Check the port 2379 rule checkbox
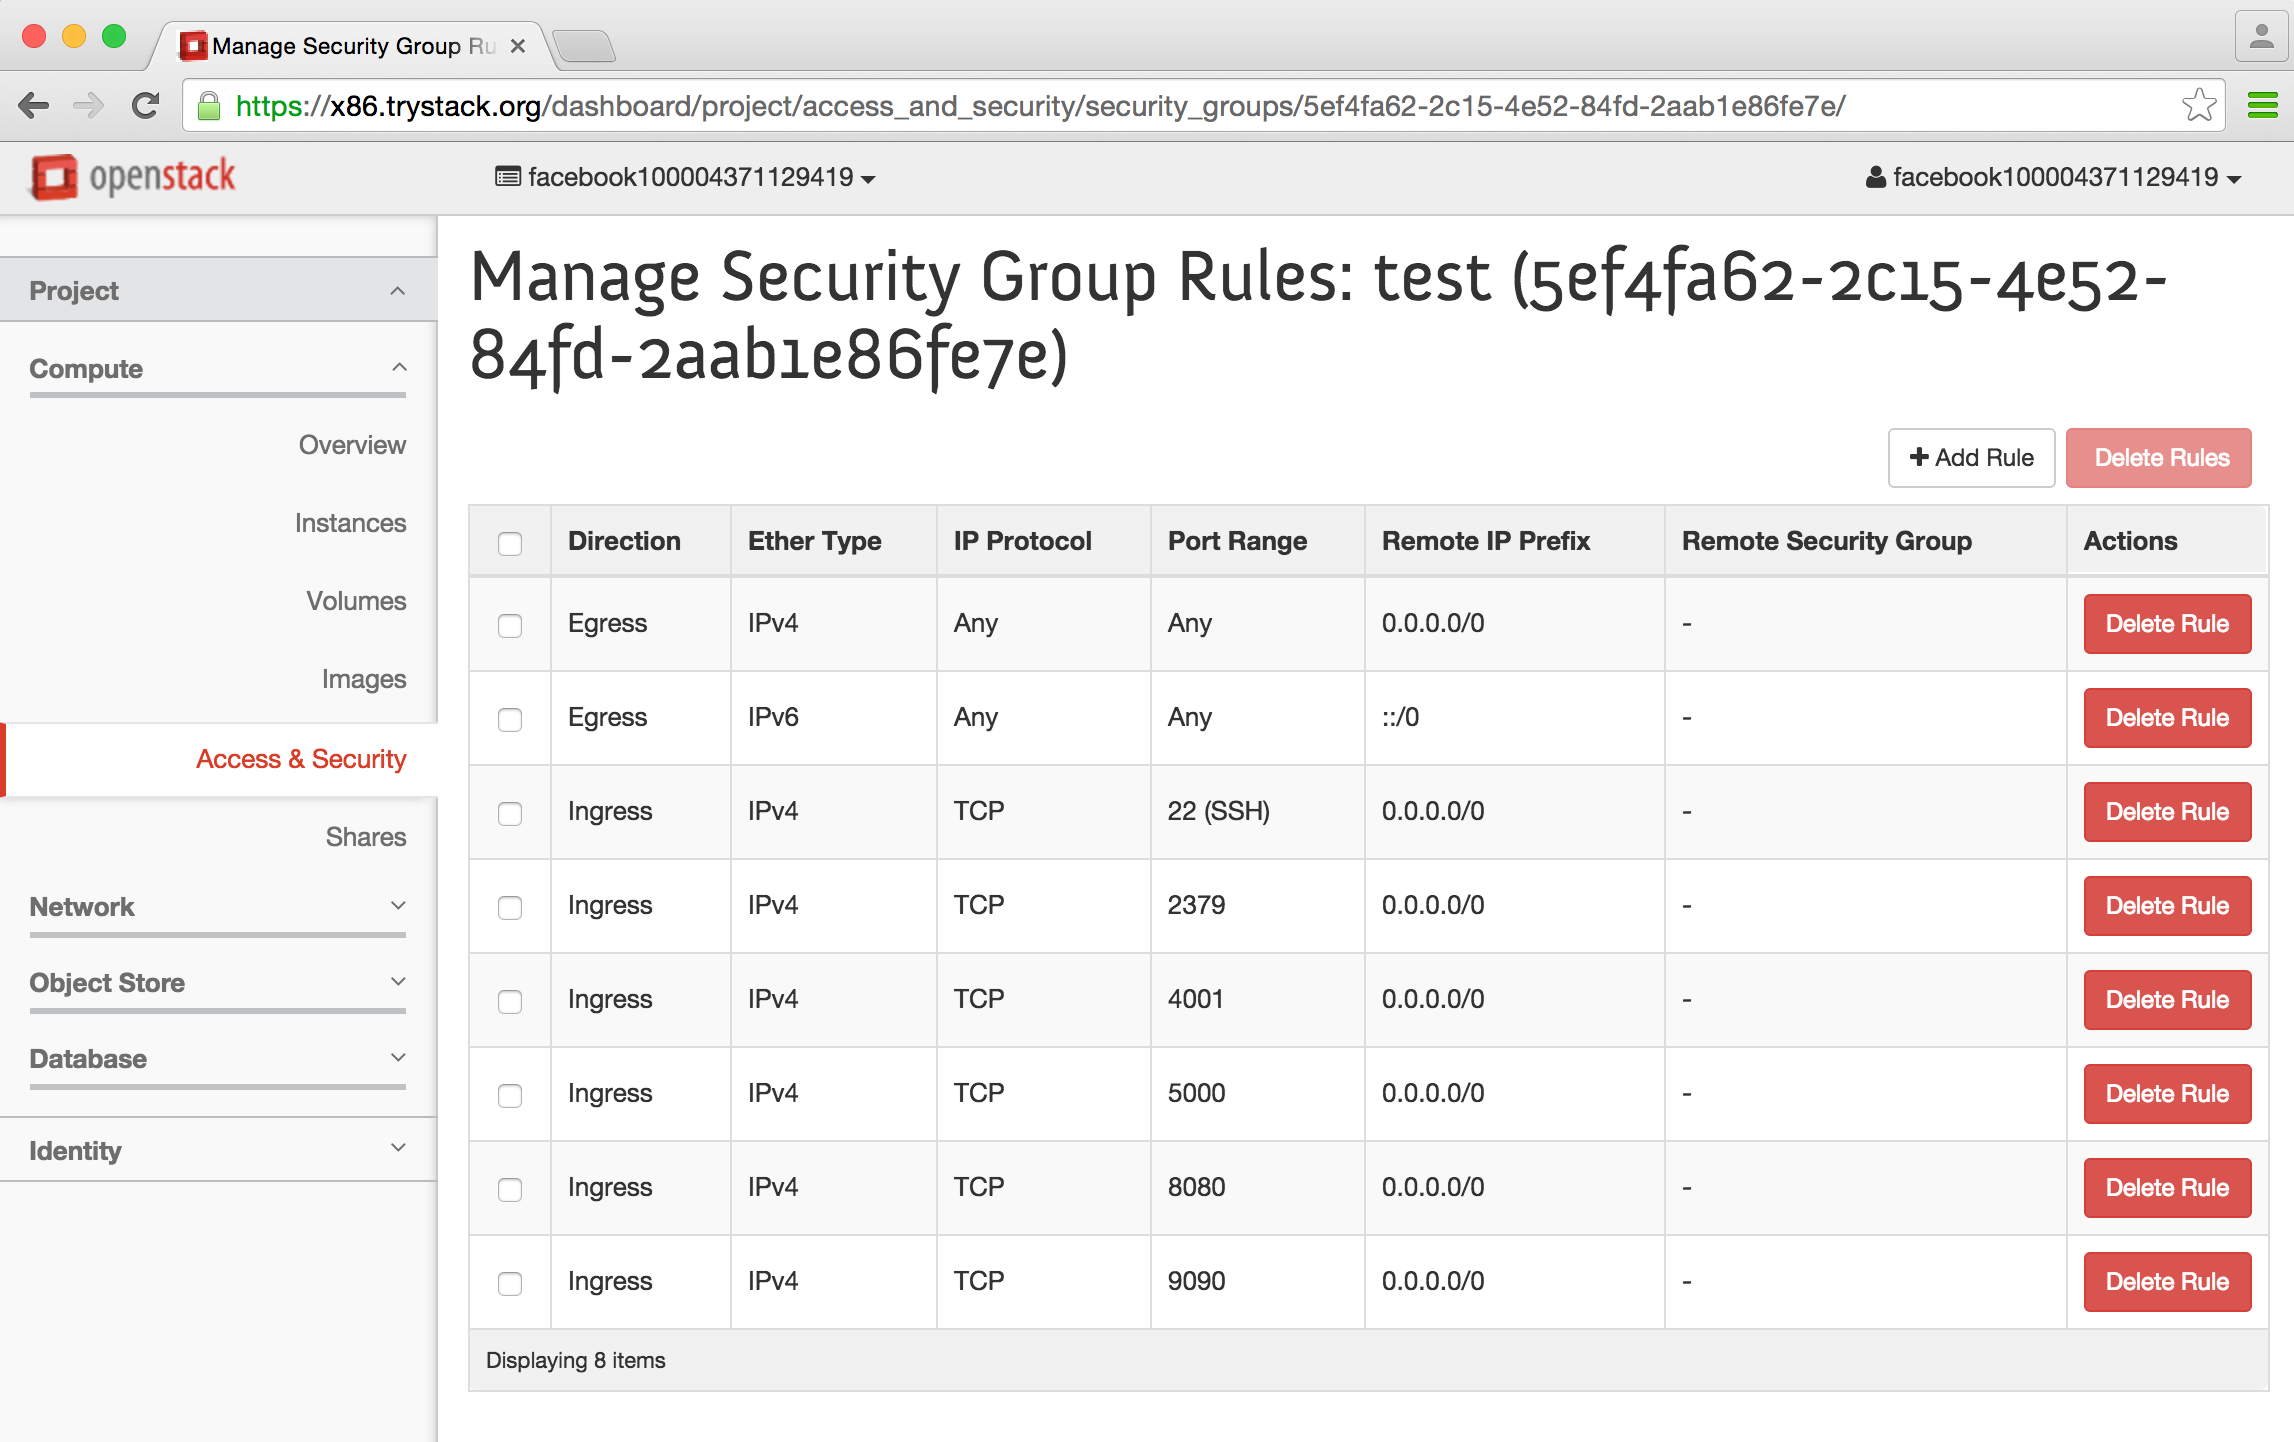Screen dimensions: 2294x1442 coord(510,908)
